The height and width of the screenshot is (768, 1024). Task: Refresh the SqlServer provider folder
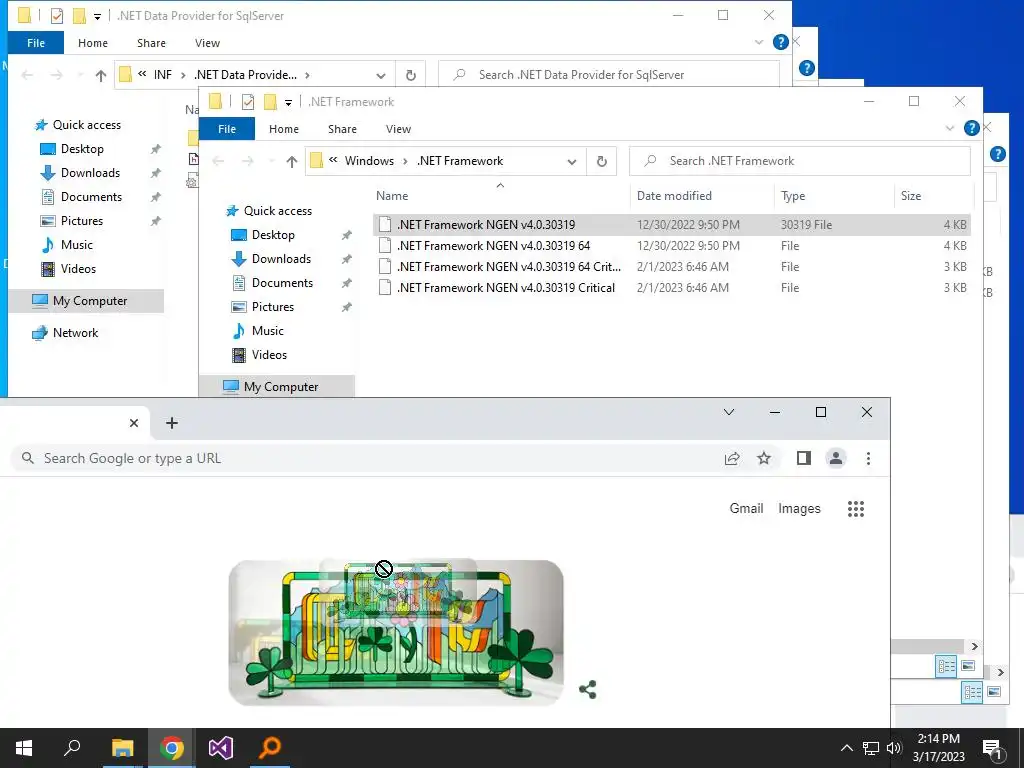pyautogui.click(x=411, y=75)
